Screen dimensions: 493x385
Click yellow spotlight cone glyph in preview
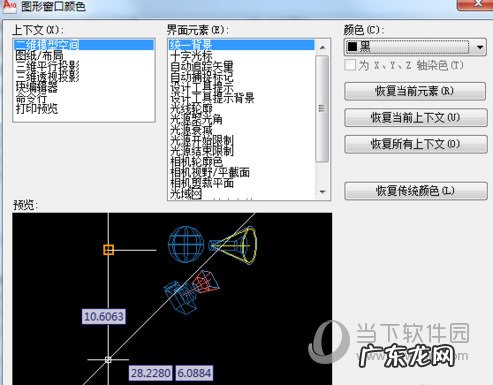click(233, 246)
